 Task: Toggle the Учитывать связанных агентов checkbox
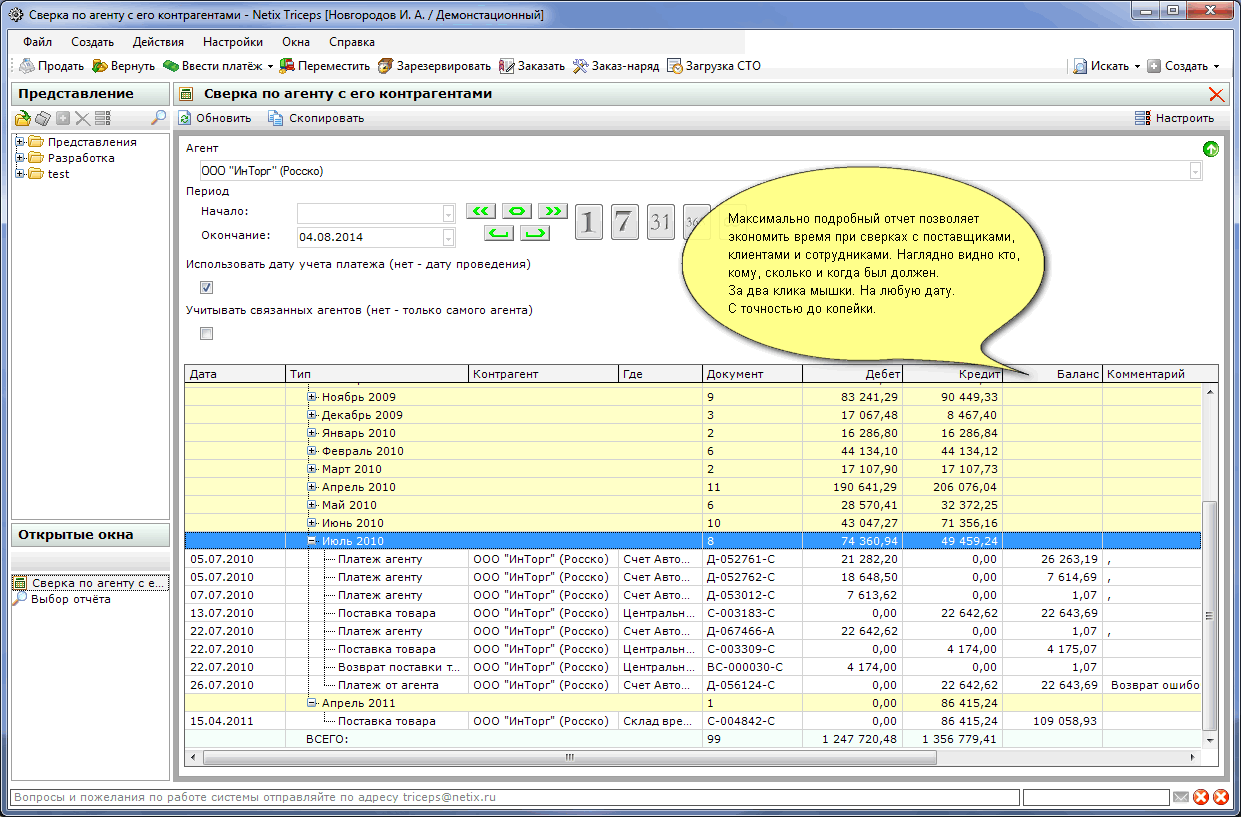coord(207,334)
